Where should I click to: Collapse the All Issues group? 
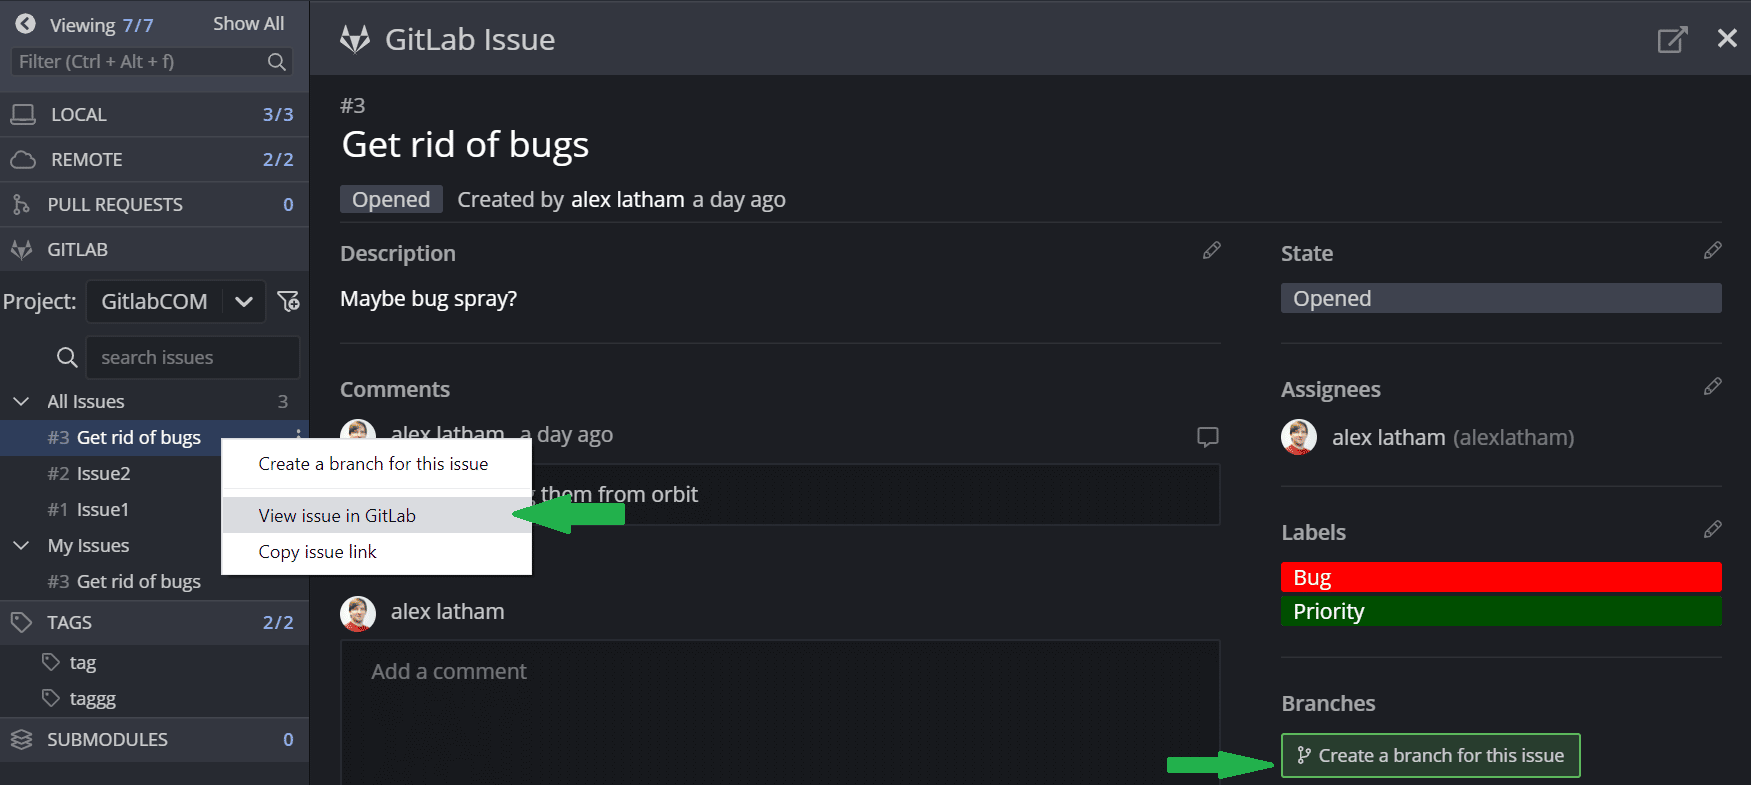point(21,402)
